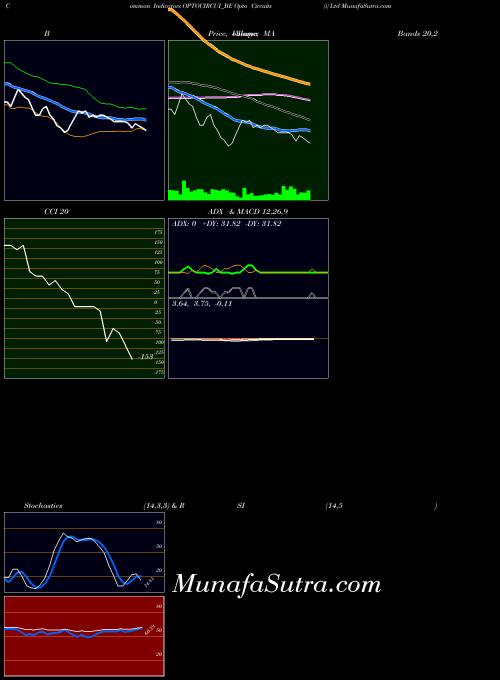Select the CCI 20 chart panel
Viewport: 500px width, 680px height.
click(84, 298)
